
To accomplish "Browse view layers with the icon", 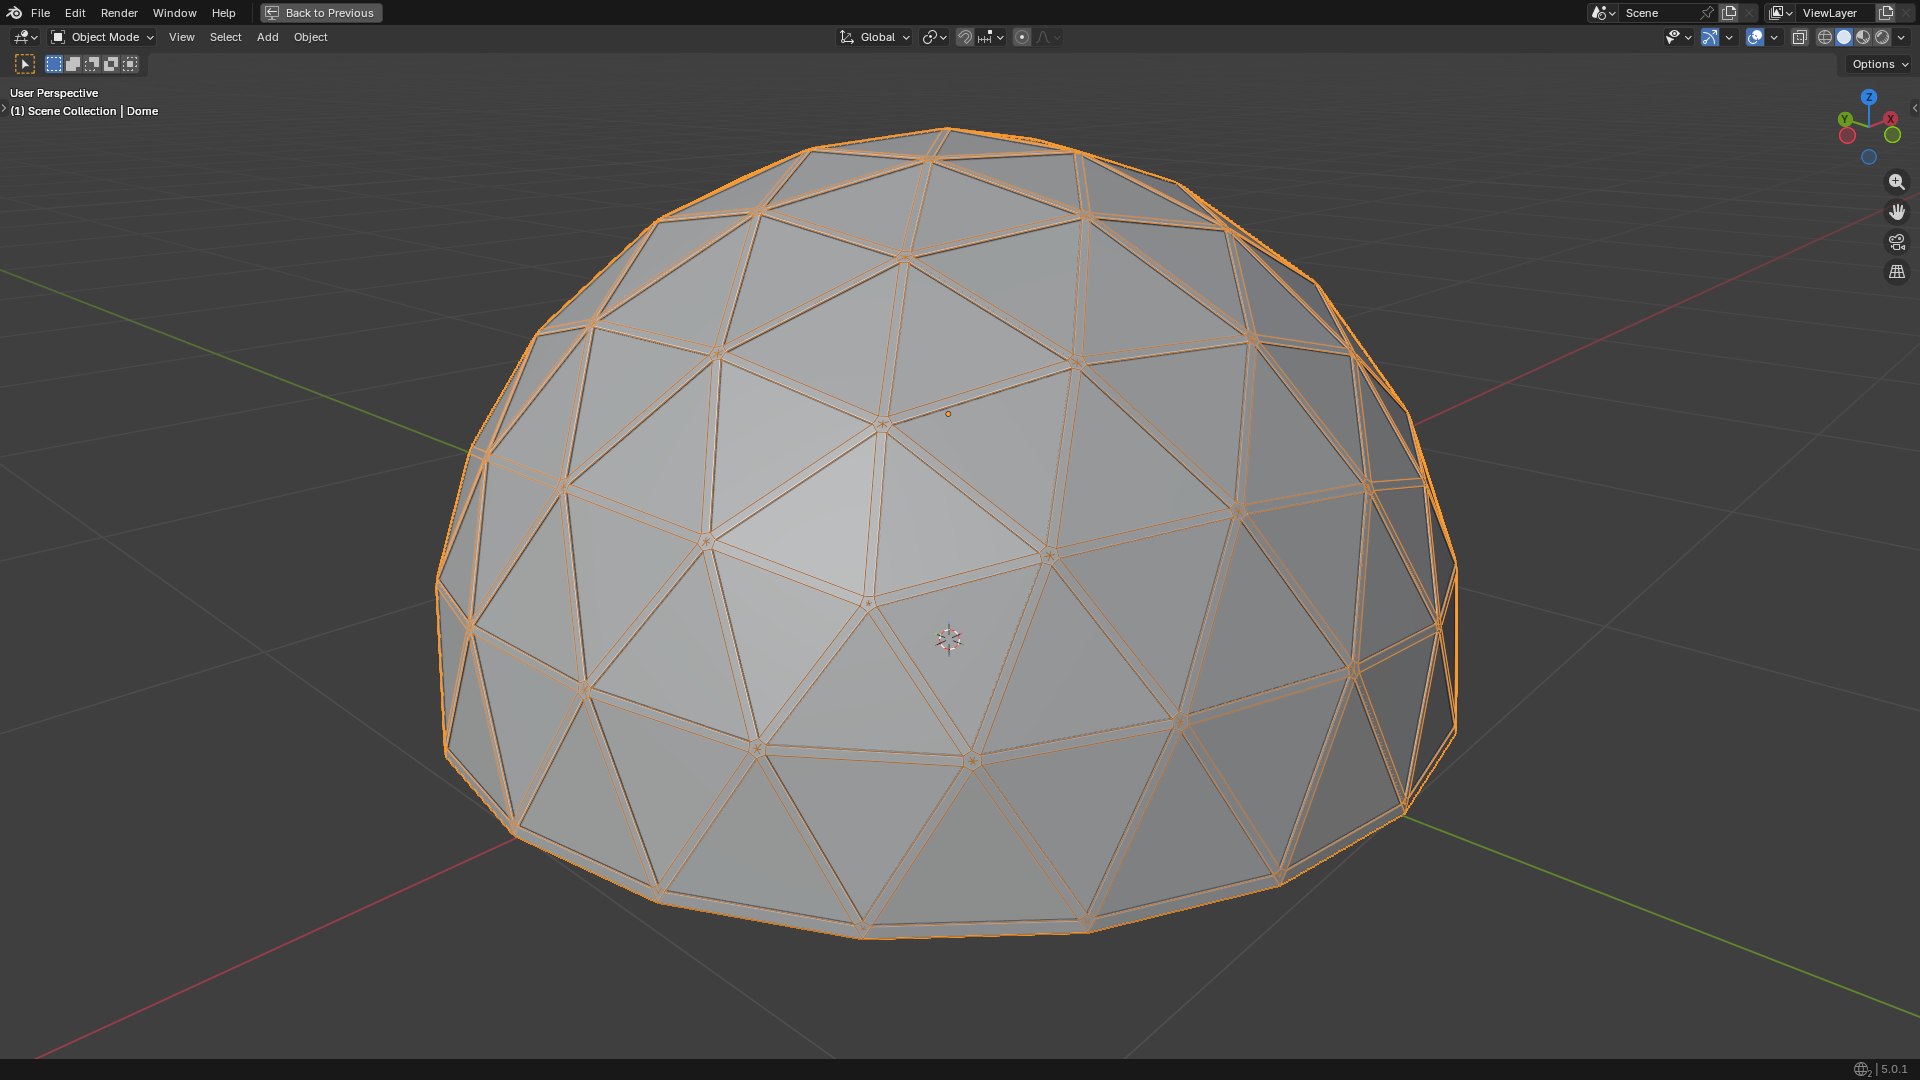I will 1780,13.
